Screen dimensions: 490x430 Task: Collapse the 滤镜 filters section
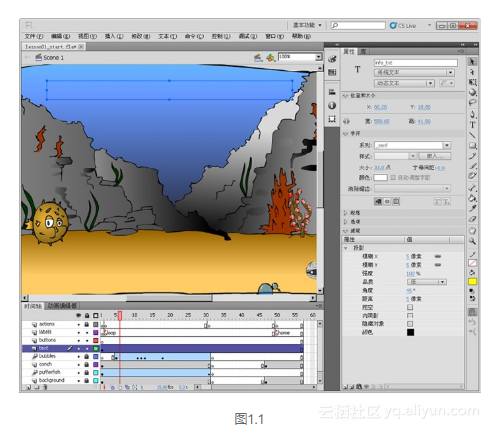pos(346,230)
